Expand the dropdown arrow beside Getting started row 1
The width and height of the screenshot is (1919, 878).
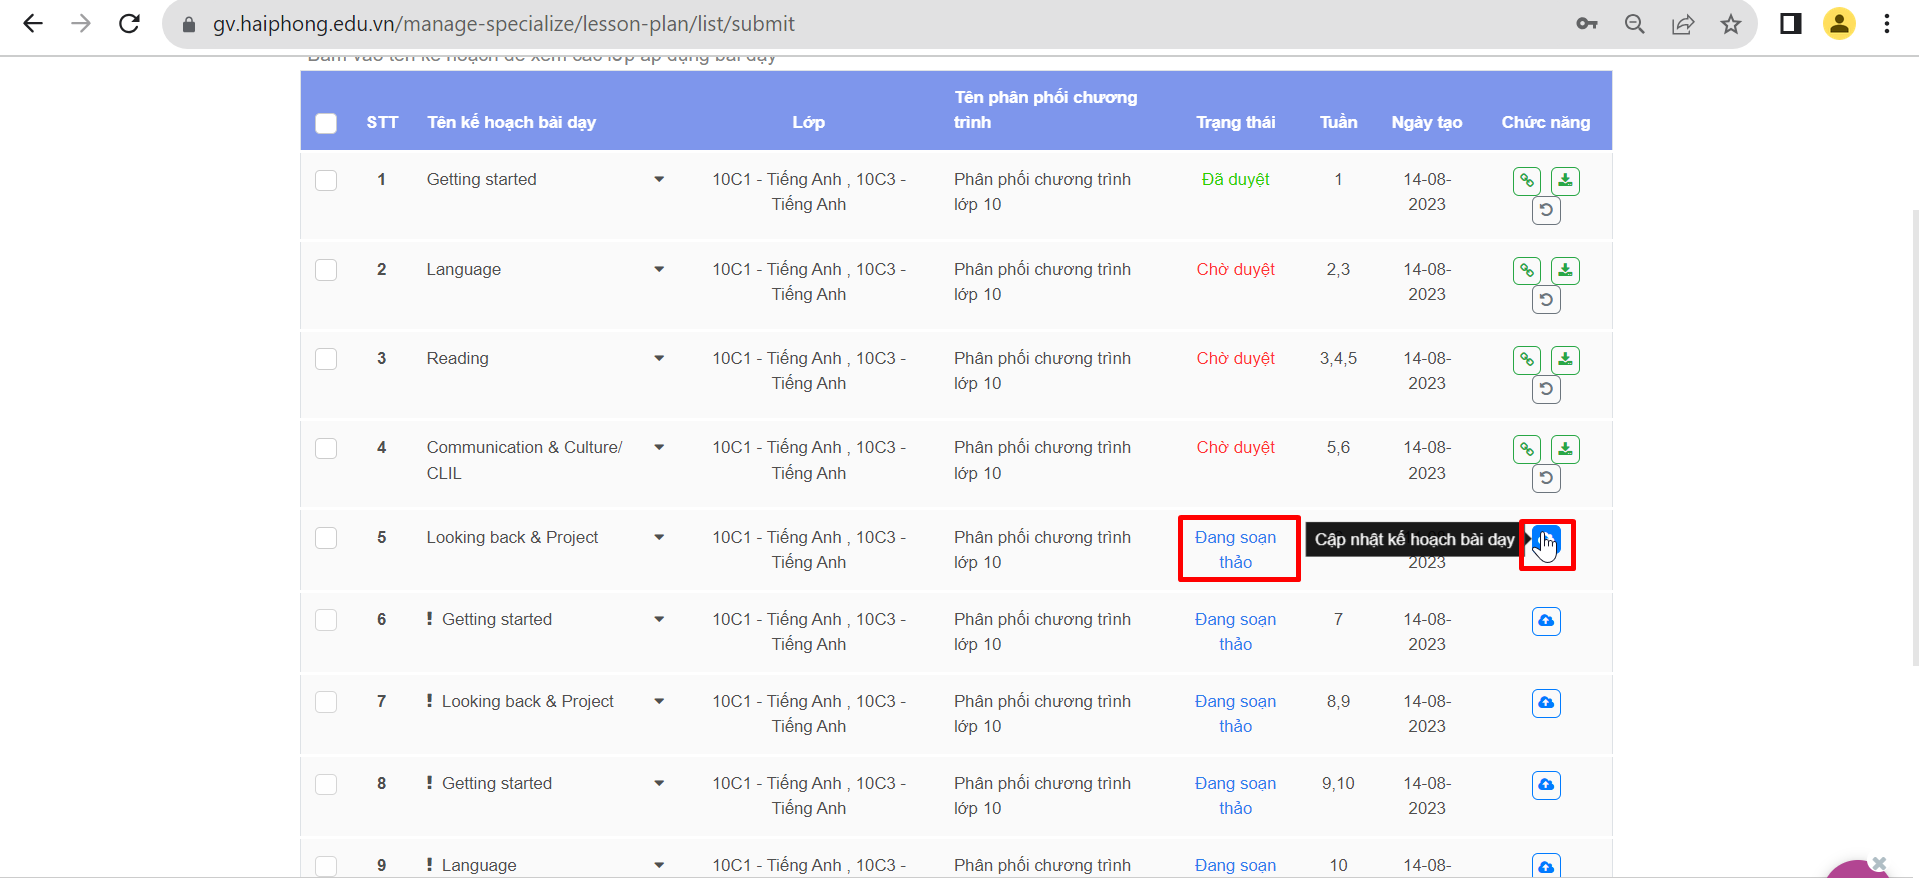point(659,180)
